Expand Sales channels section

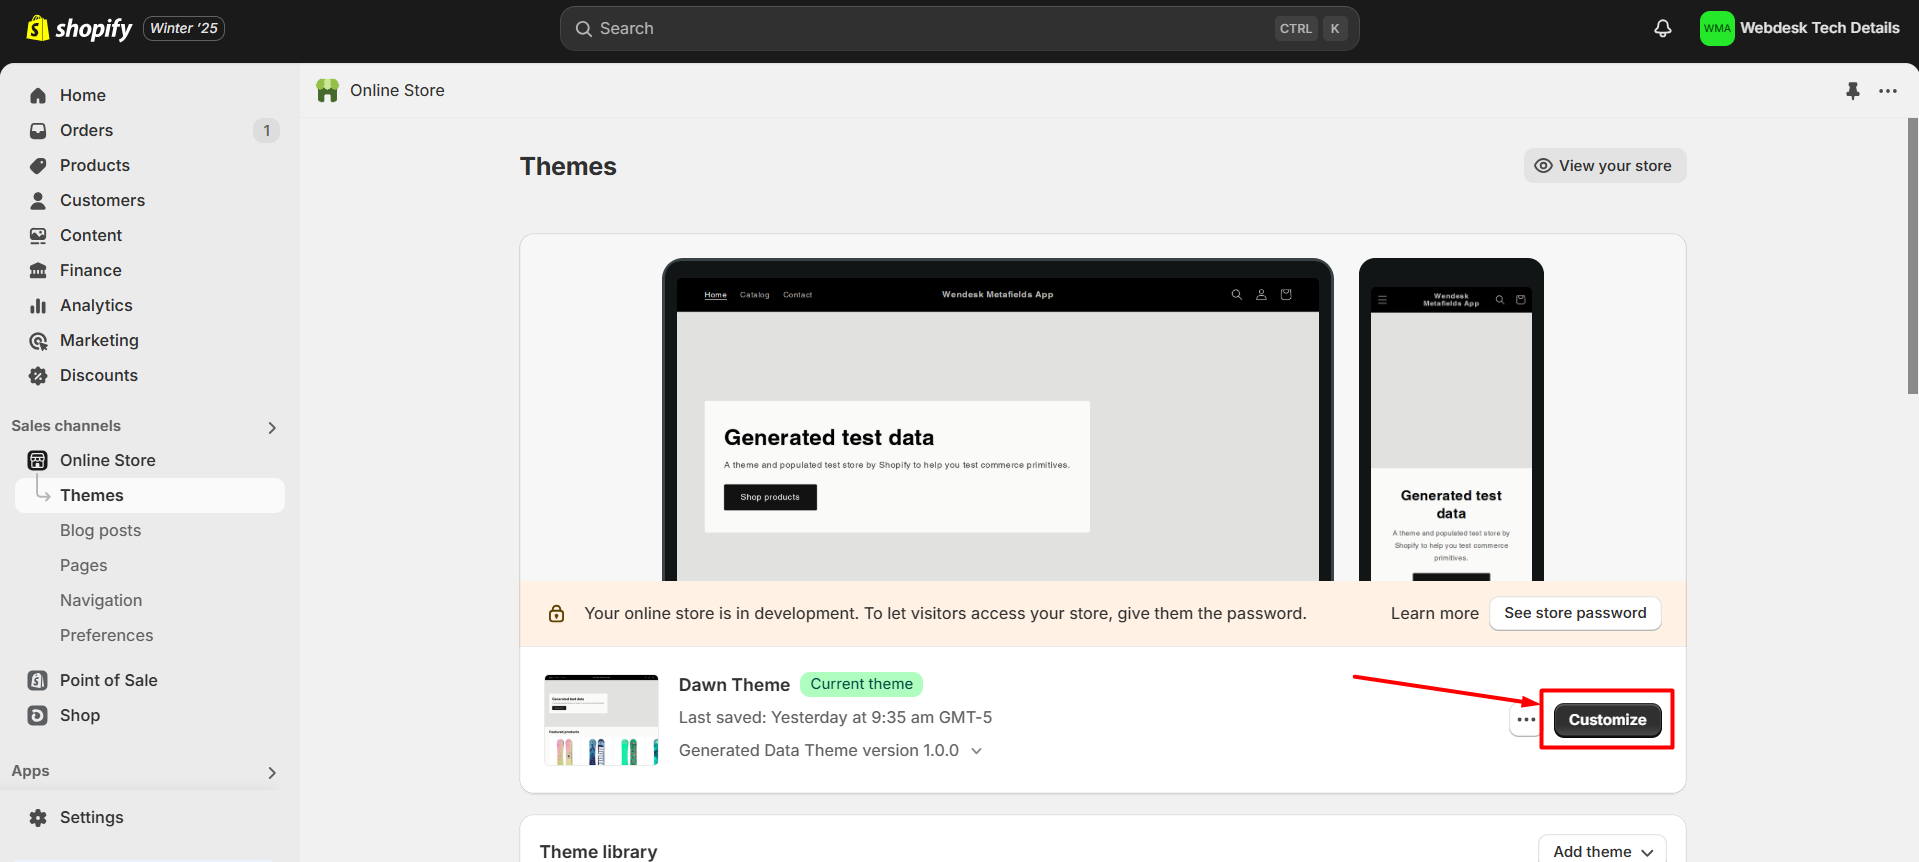click(x=272, y=427)
